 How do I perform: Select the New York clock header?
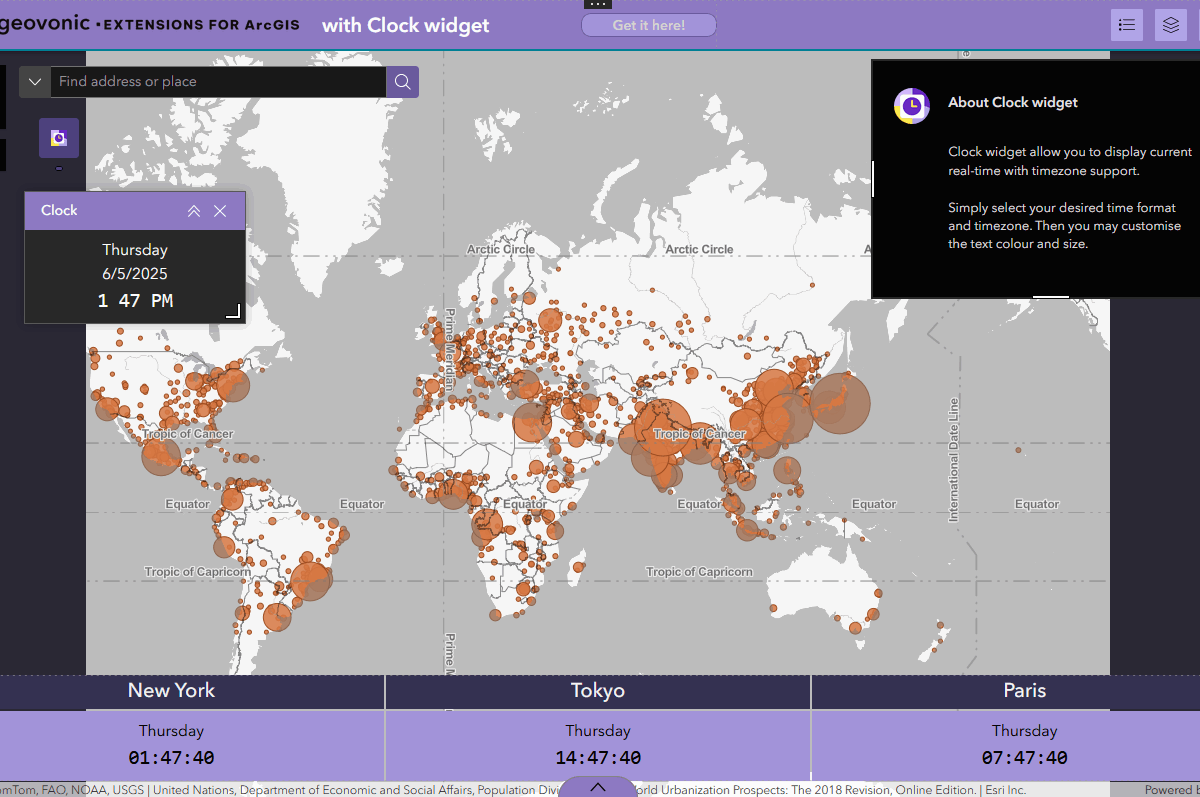171,690
